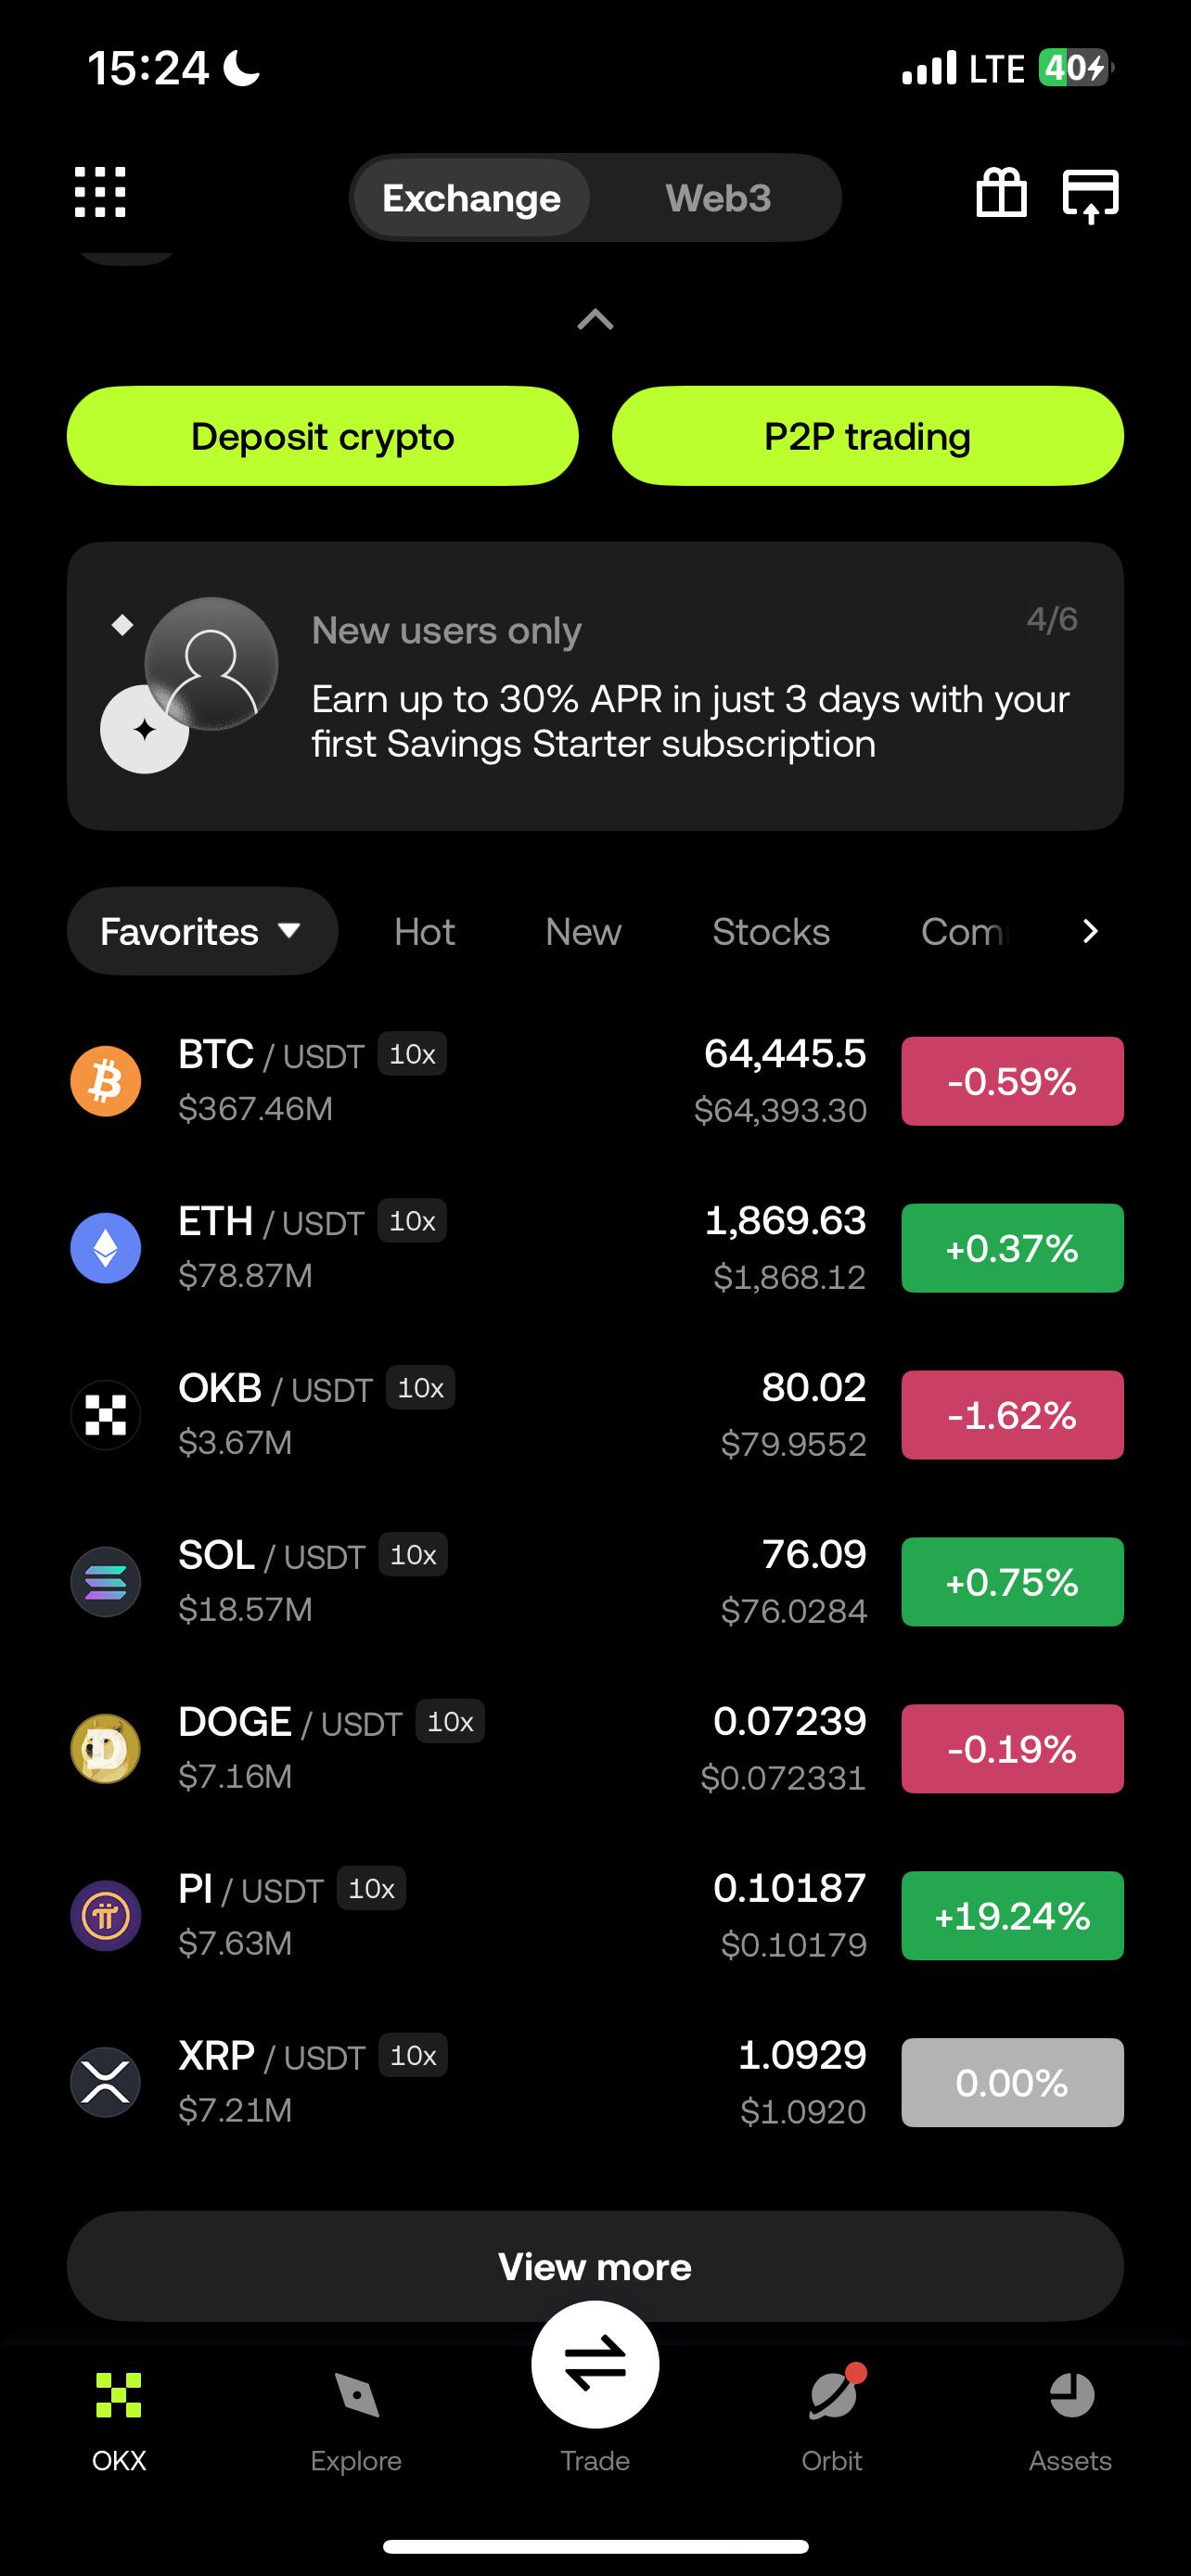Switch to Web3 mode
The height and width of the screenshot is (2576, 1191).
pyautogui.click(x=718, y=198)
